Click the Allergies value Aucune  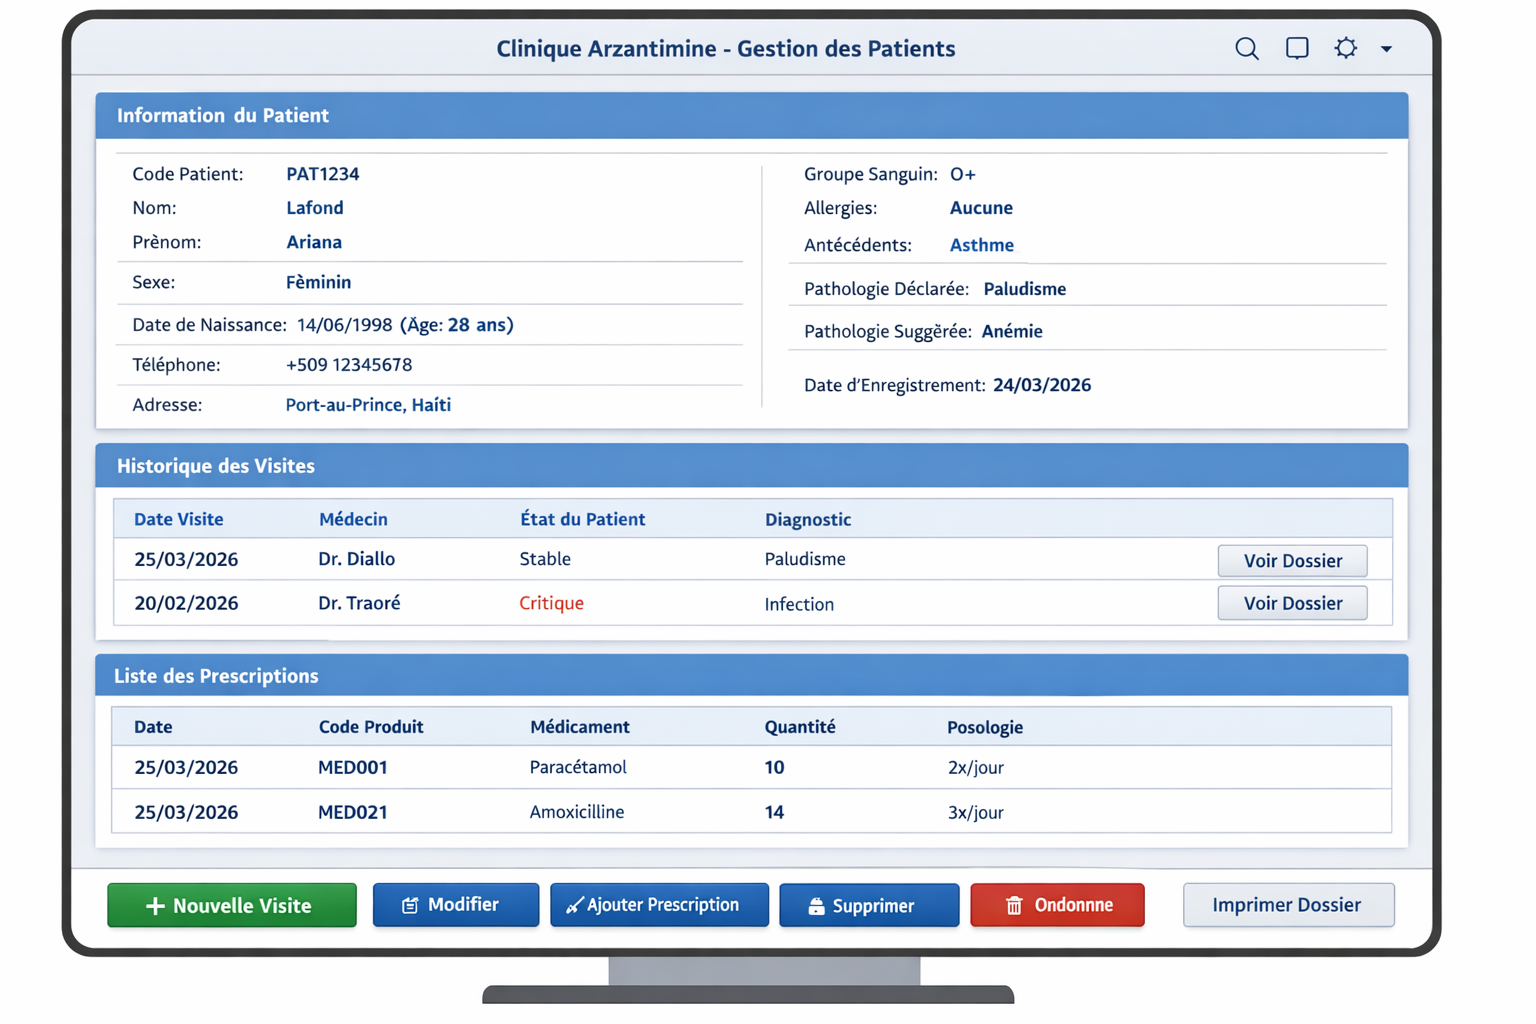981,208
